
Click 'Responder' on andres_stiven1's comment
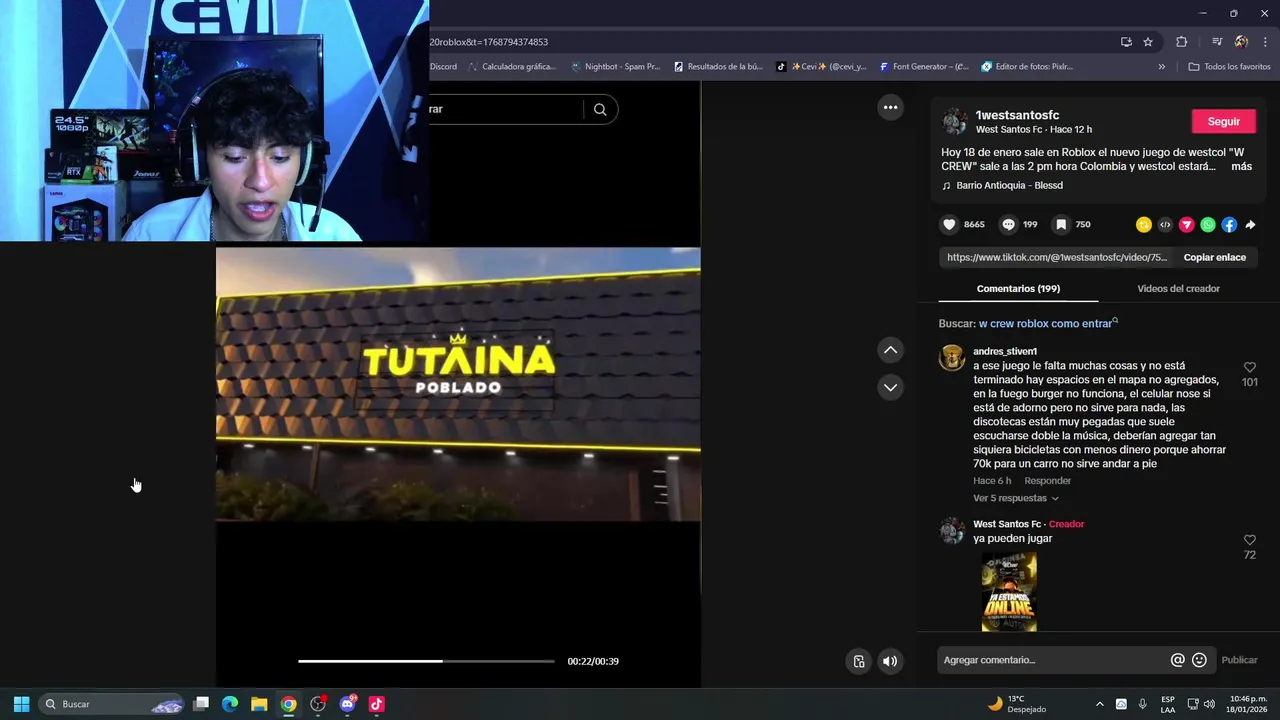tap(1047, 481)
